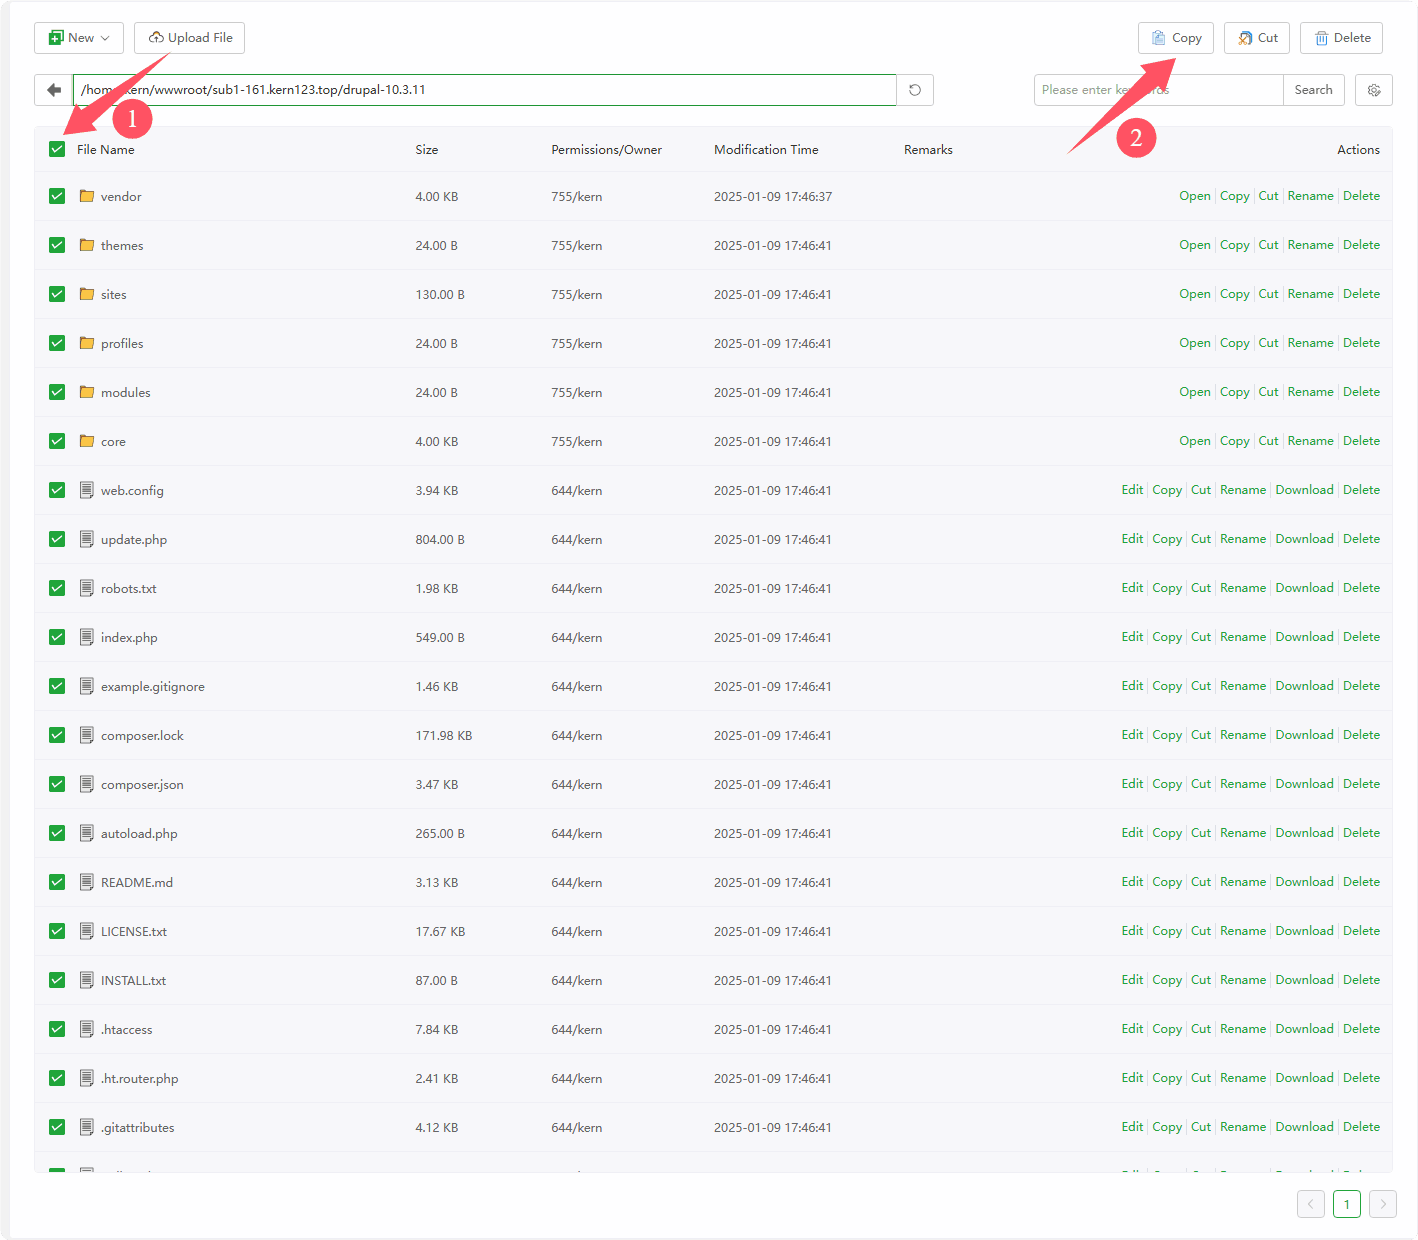1418x1240 pixels.
Task: Click the core folder icon
Action: [x=87, y=441]
